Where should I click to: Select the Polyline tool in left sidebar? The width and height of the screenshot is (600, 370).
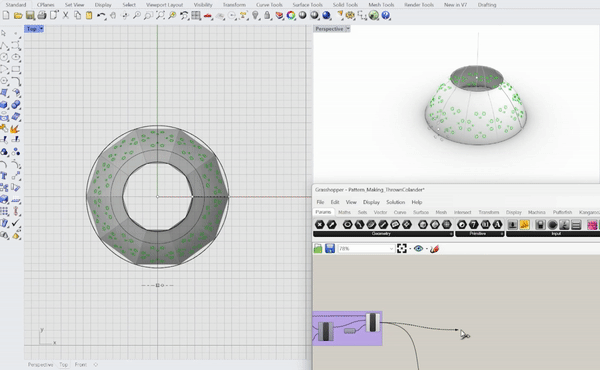(4, 46)
